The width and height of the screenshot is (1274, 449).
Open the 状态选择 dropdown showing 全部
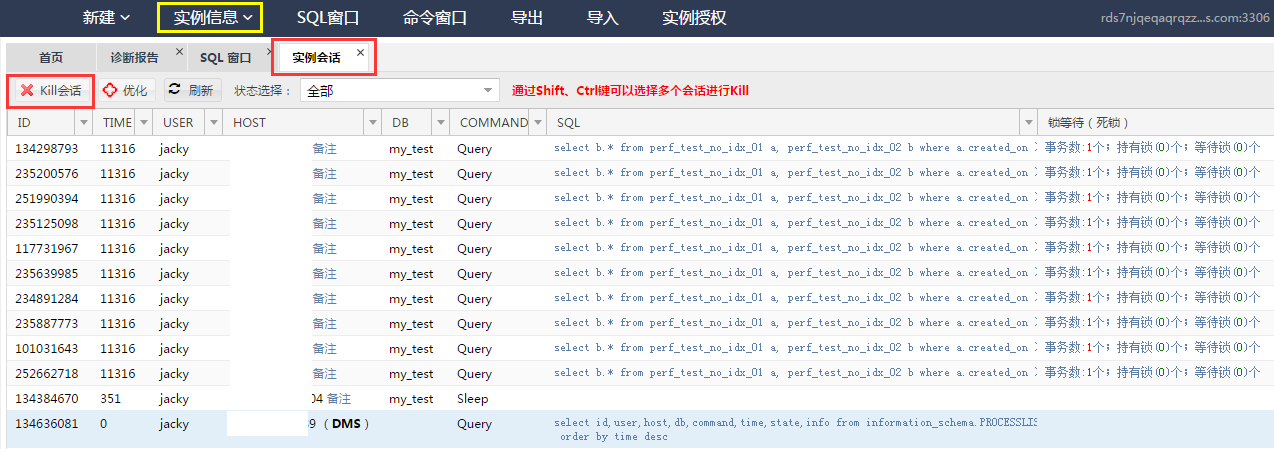point(400,91)
